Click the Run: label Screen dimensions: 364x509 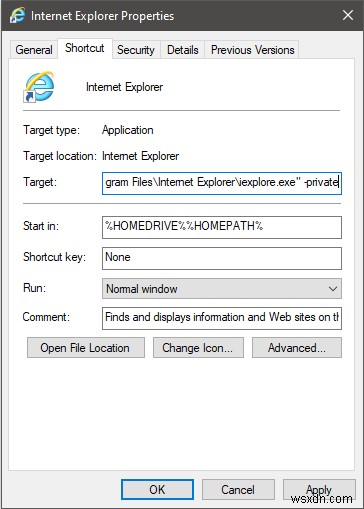point(34,288)
